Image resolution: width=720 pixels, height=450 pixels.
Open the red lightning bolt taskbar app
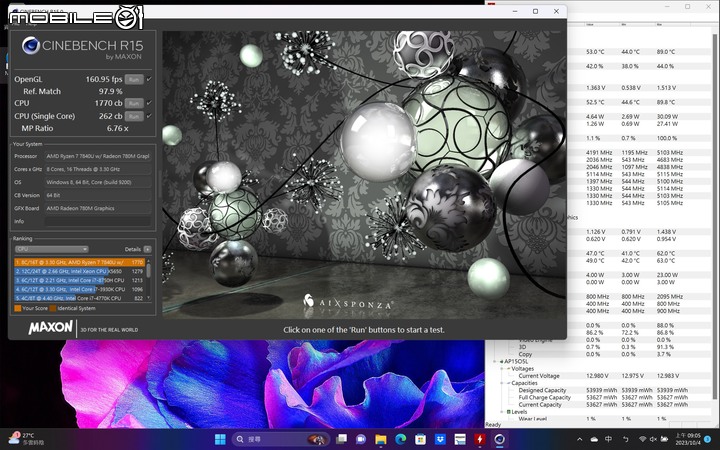480,439
